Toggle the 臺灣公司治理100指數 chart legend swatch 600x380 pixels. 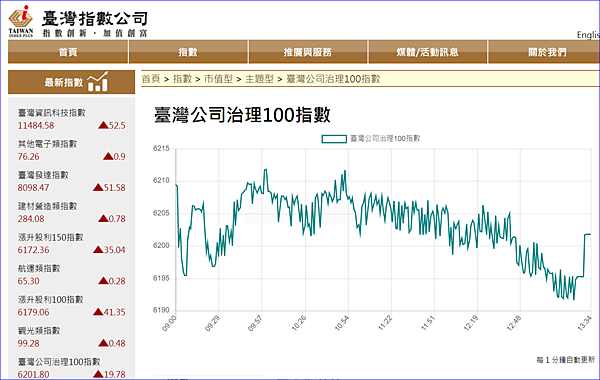tap(334, 139)
